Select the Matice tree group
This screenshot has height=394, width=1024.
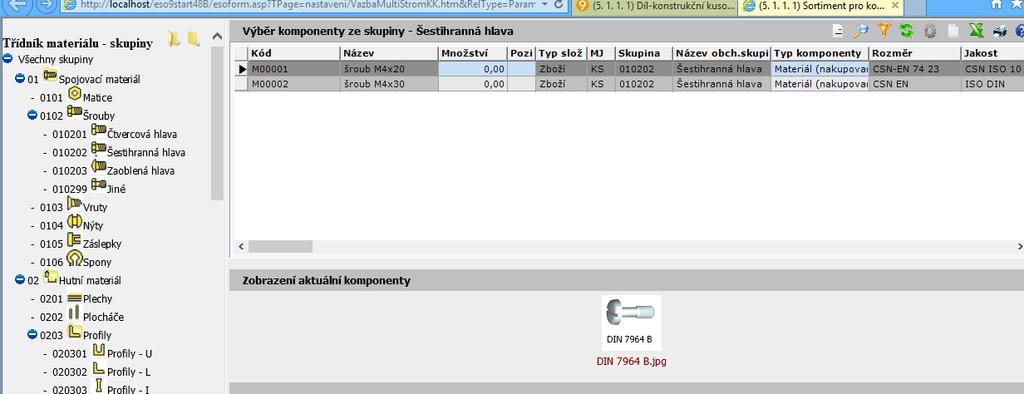pyautogui.click(x=97, y=97)
